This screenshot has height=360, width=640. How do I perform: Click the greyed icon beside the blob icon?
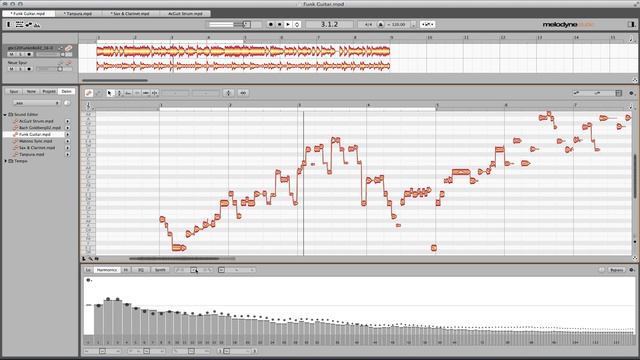pos(98,93)
